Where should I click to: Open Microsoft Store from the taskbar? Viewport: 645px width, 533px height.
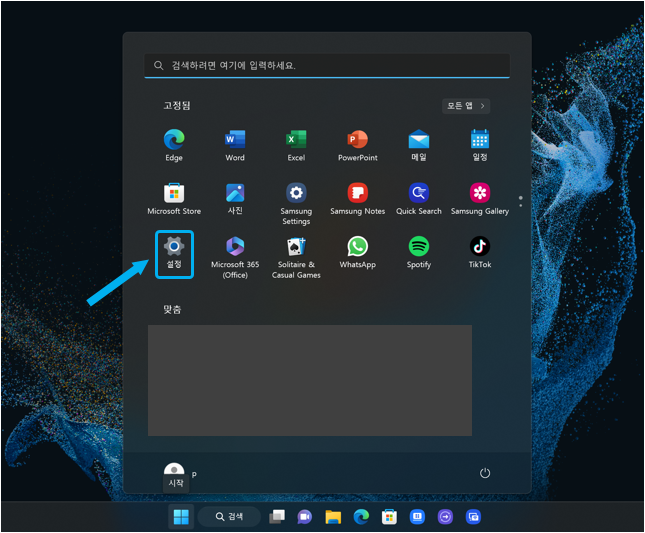389,517
